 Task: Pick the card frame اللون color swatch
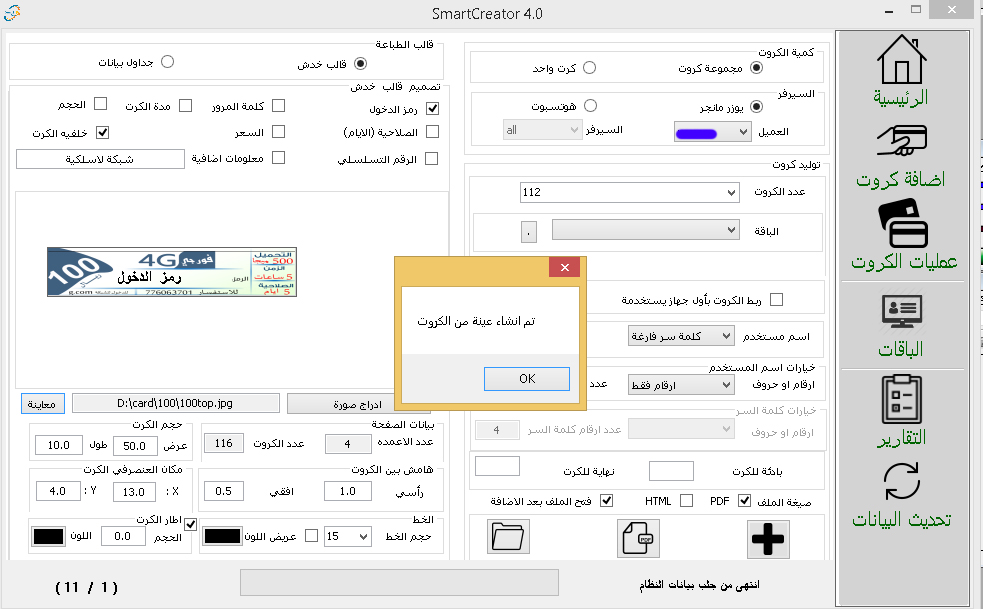point(47,536)
